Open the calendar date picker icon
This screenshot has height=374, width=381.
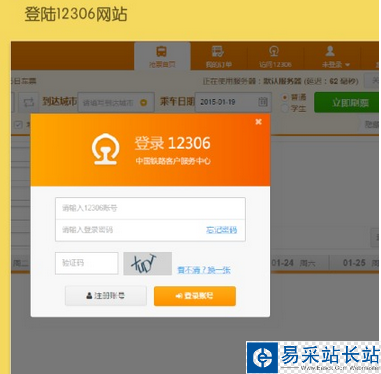pos(263,102)
